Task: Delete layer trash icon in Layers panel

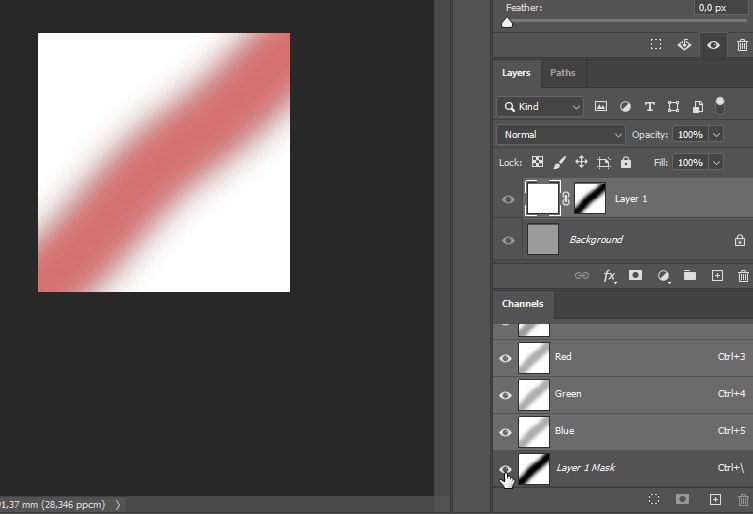Action: pyautogui.click(x=743, y=276)
